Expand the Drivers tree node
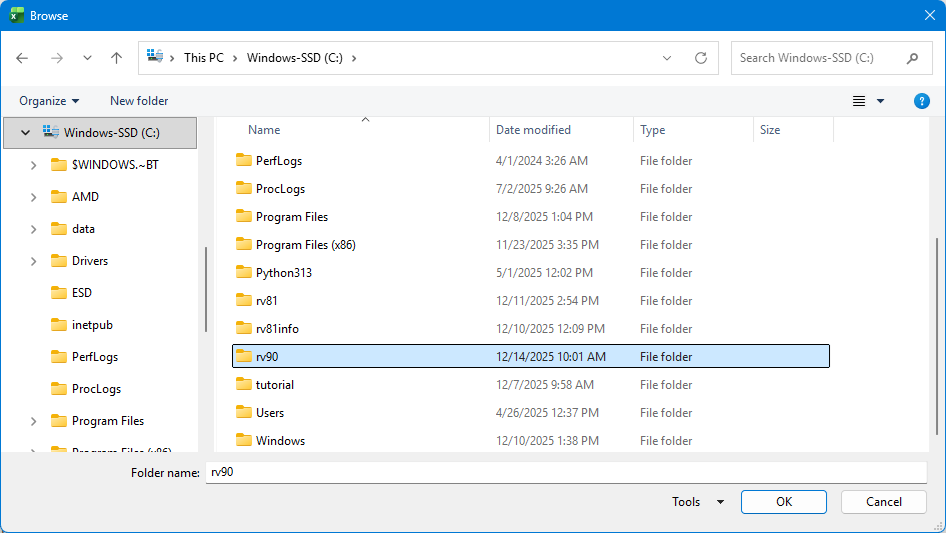Viewport: 946px width, 533px height. (33, 261)
